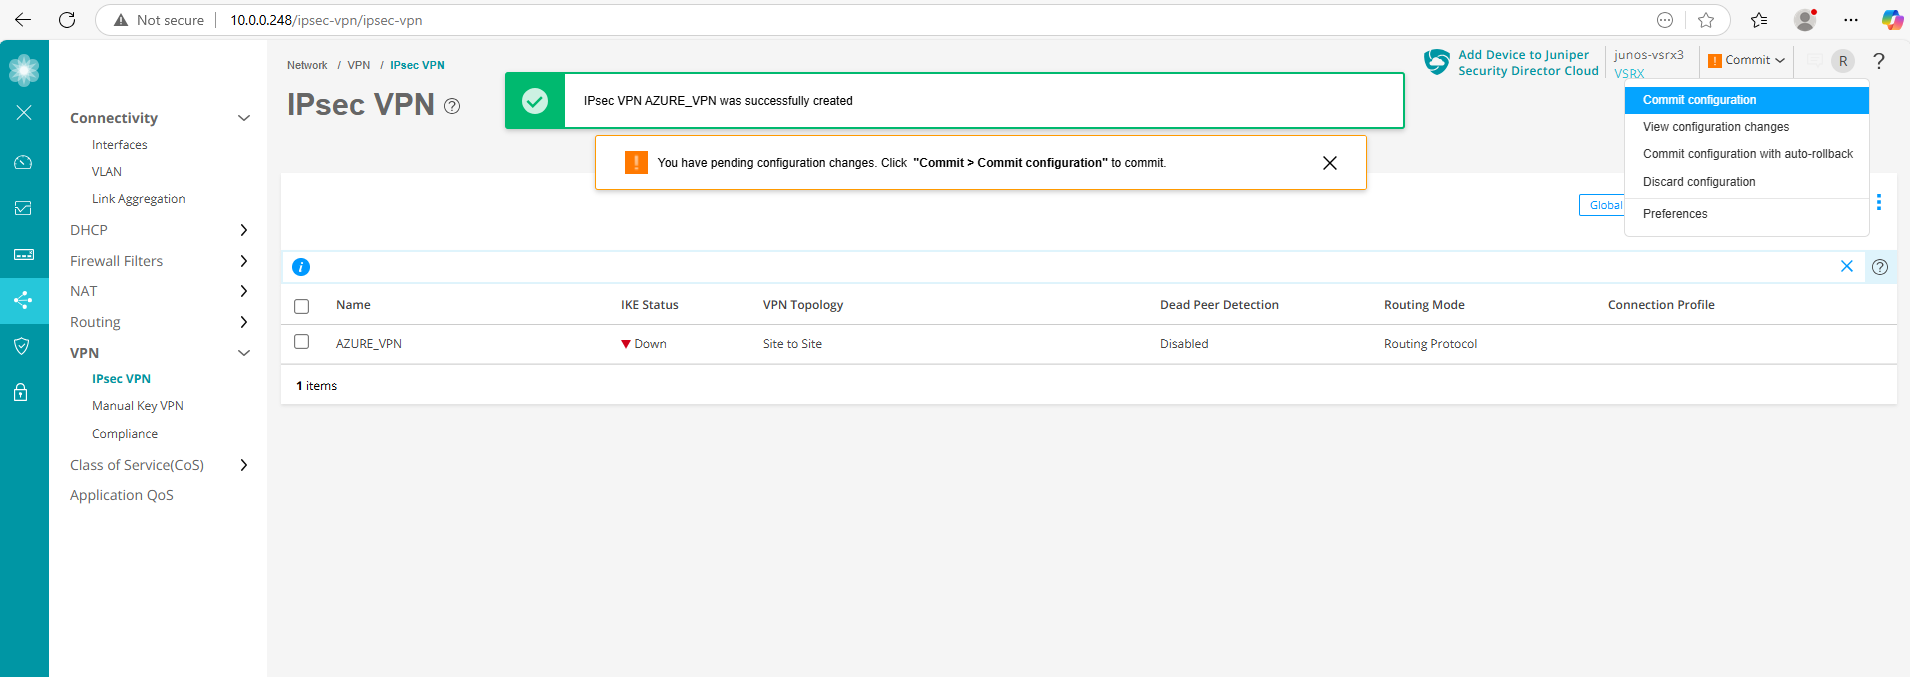Click the Security Director Cloud shield logo

click(x=1437, y=62)
